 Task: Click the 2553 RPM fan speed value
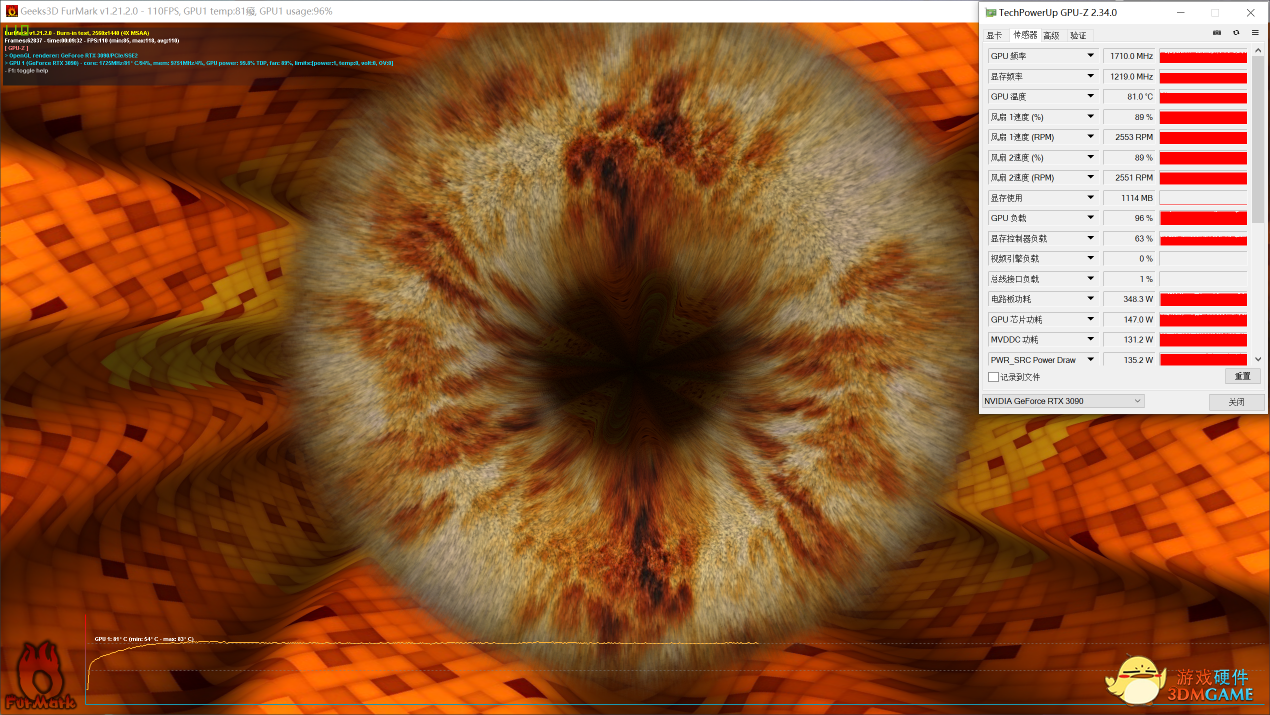click(x=1129, y=137)
